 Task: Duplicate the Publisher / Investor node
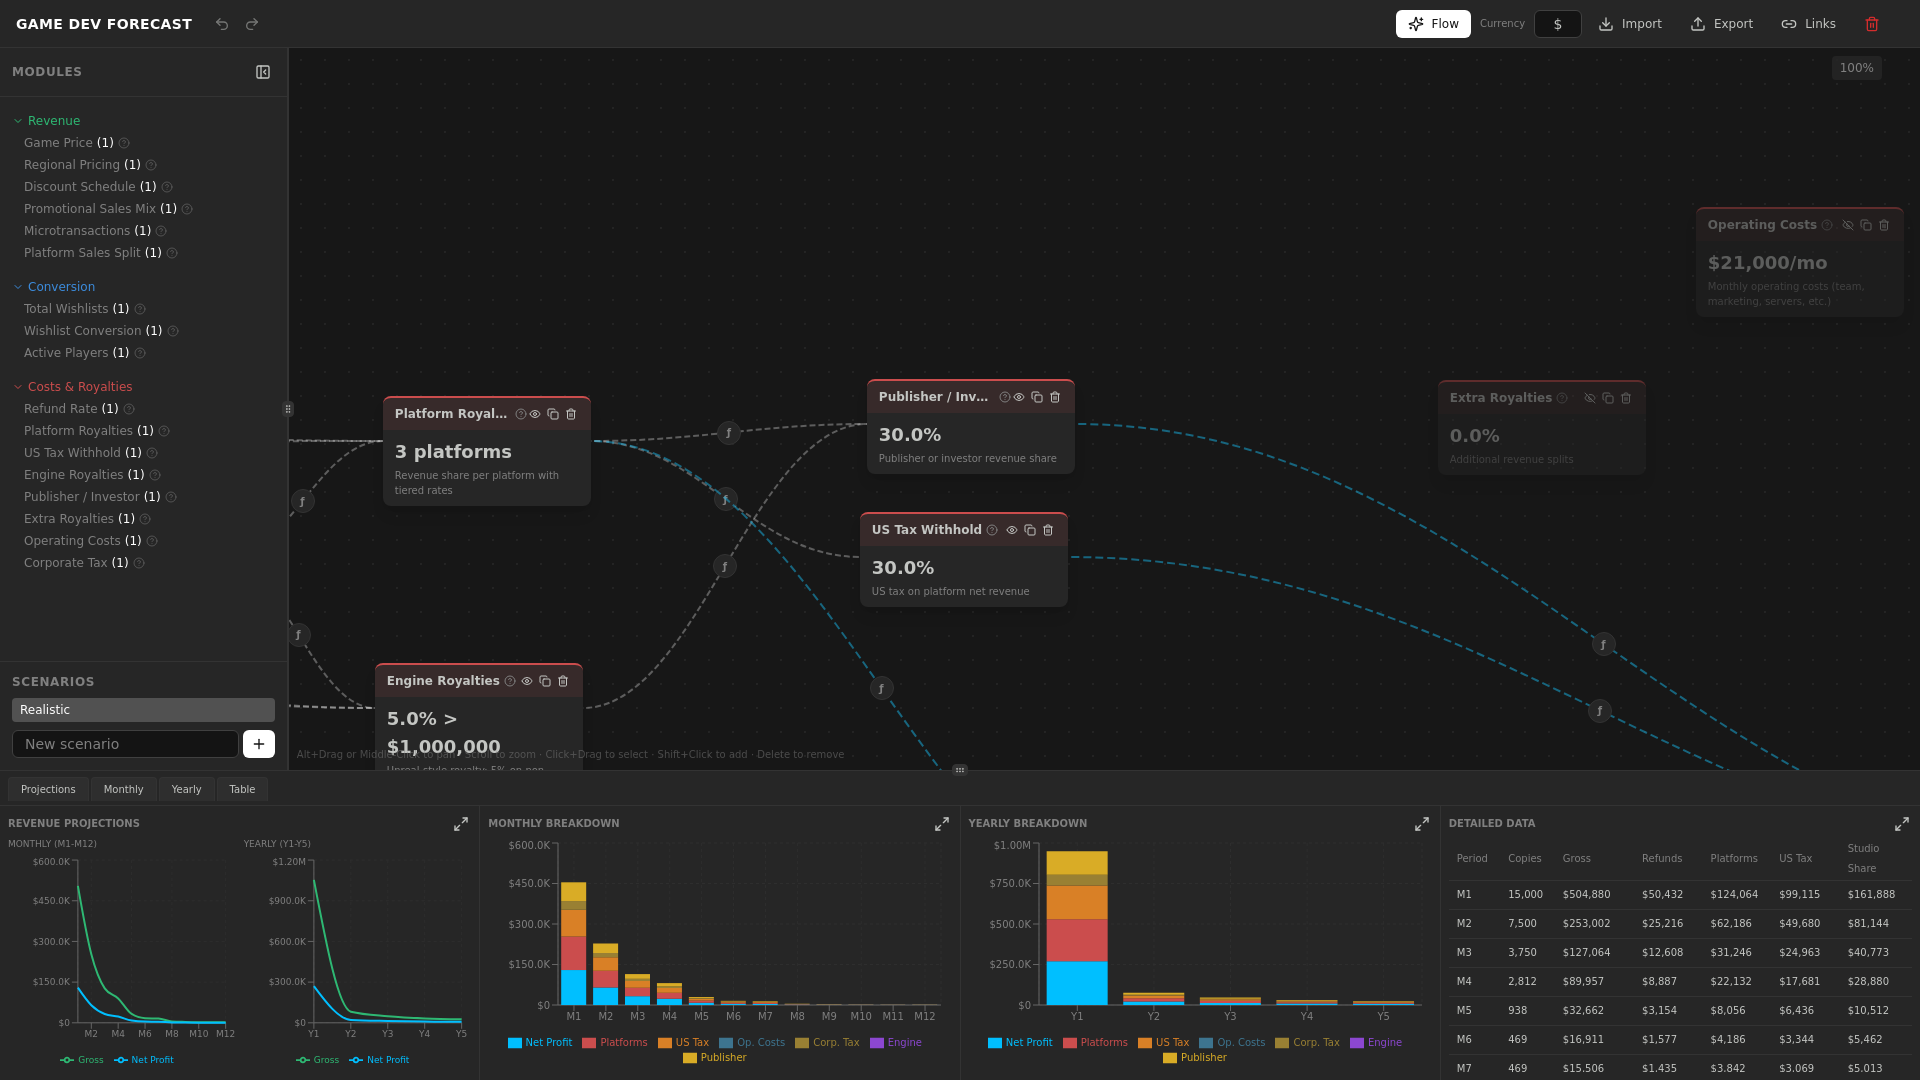coord(1037,397)
